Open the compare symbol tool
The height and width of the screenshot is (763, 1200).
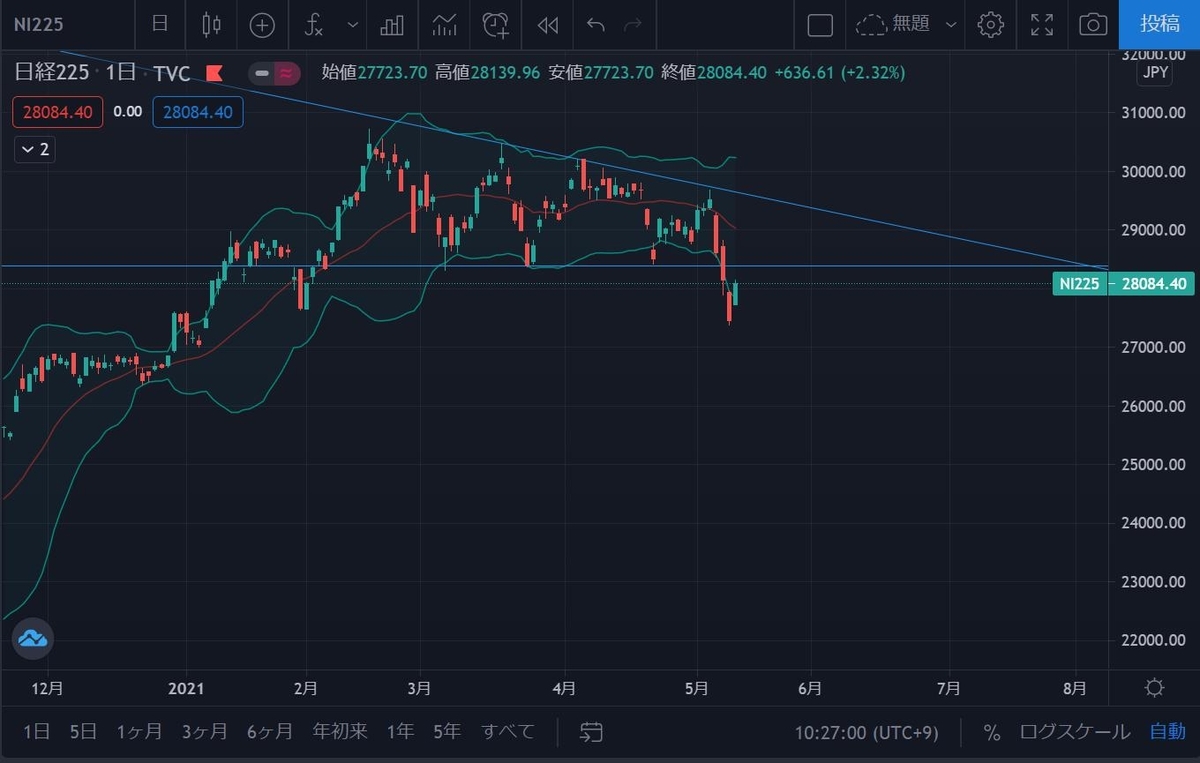click(x=262, y=25)
